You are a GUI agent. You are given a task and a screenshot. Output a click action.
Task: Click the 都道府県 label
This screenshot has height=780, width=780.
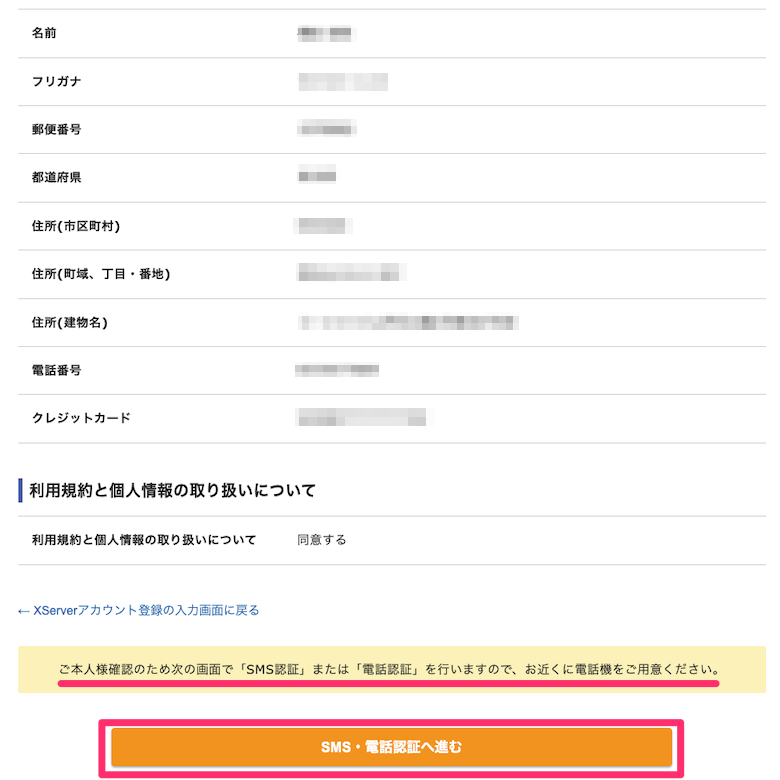(56, 177)
